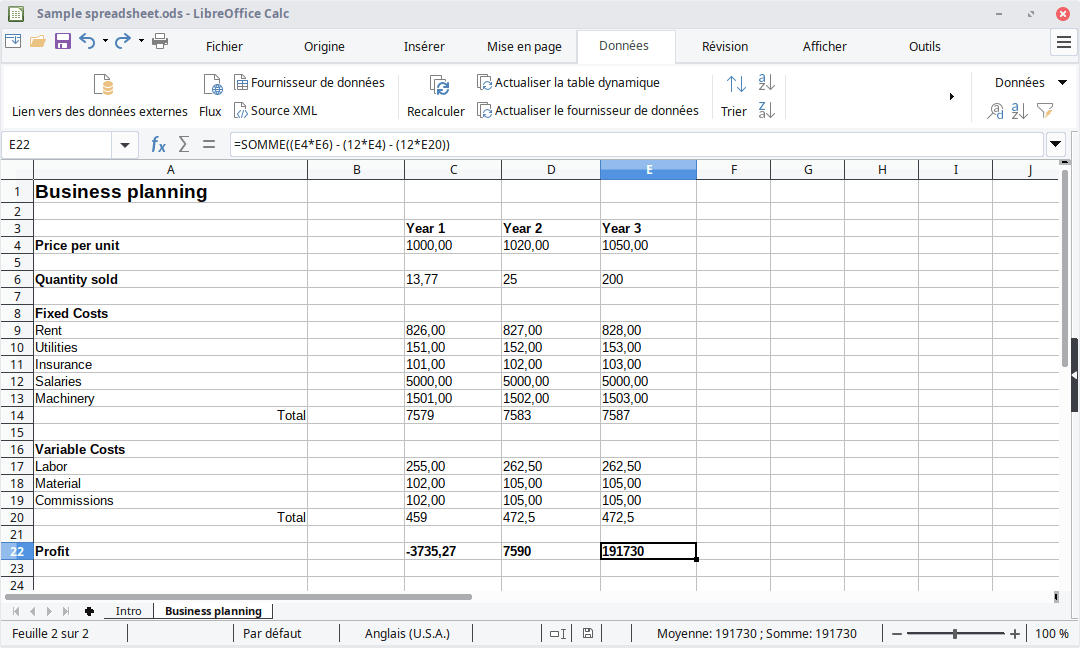
Task: Open the Fichier tab
Action: (225, 46)
